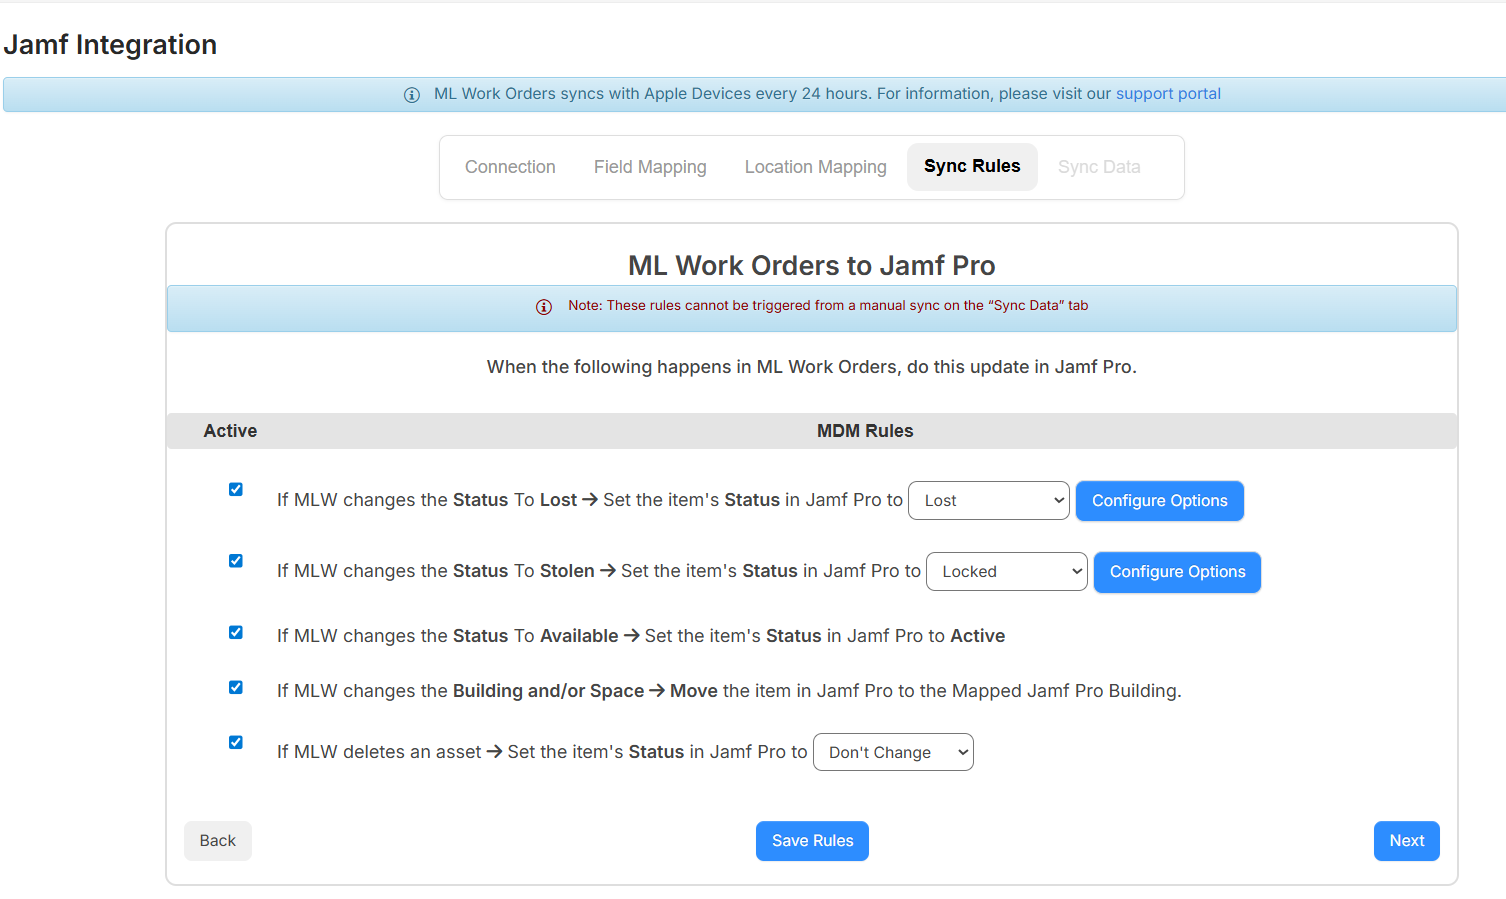Open the support portal link

coord(1168,94)
